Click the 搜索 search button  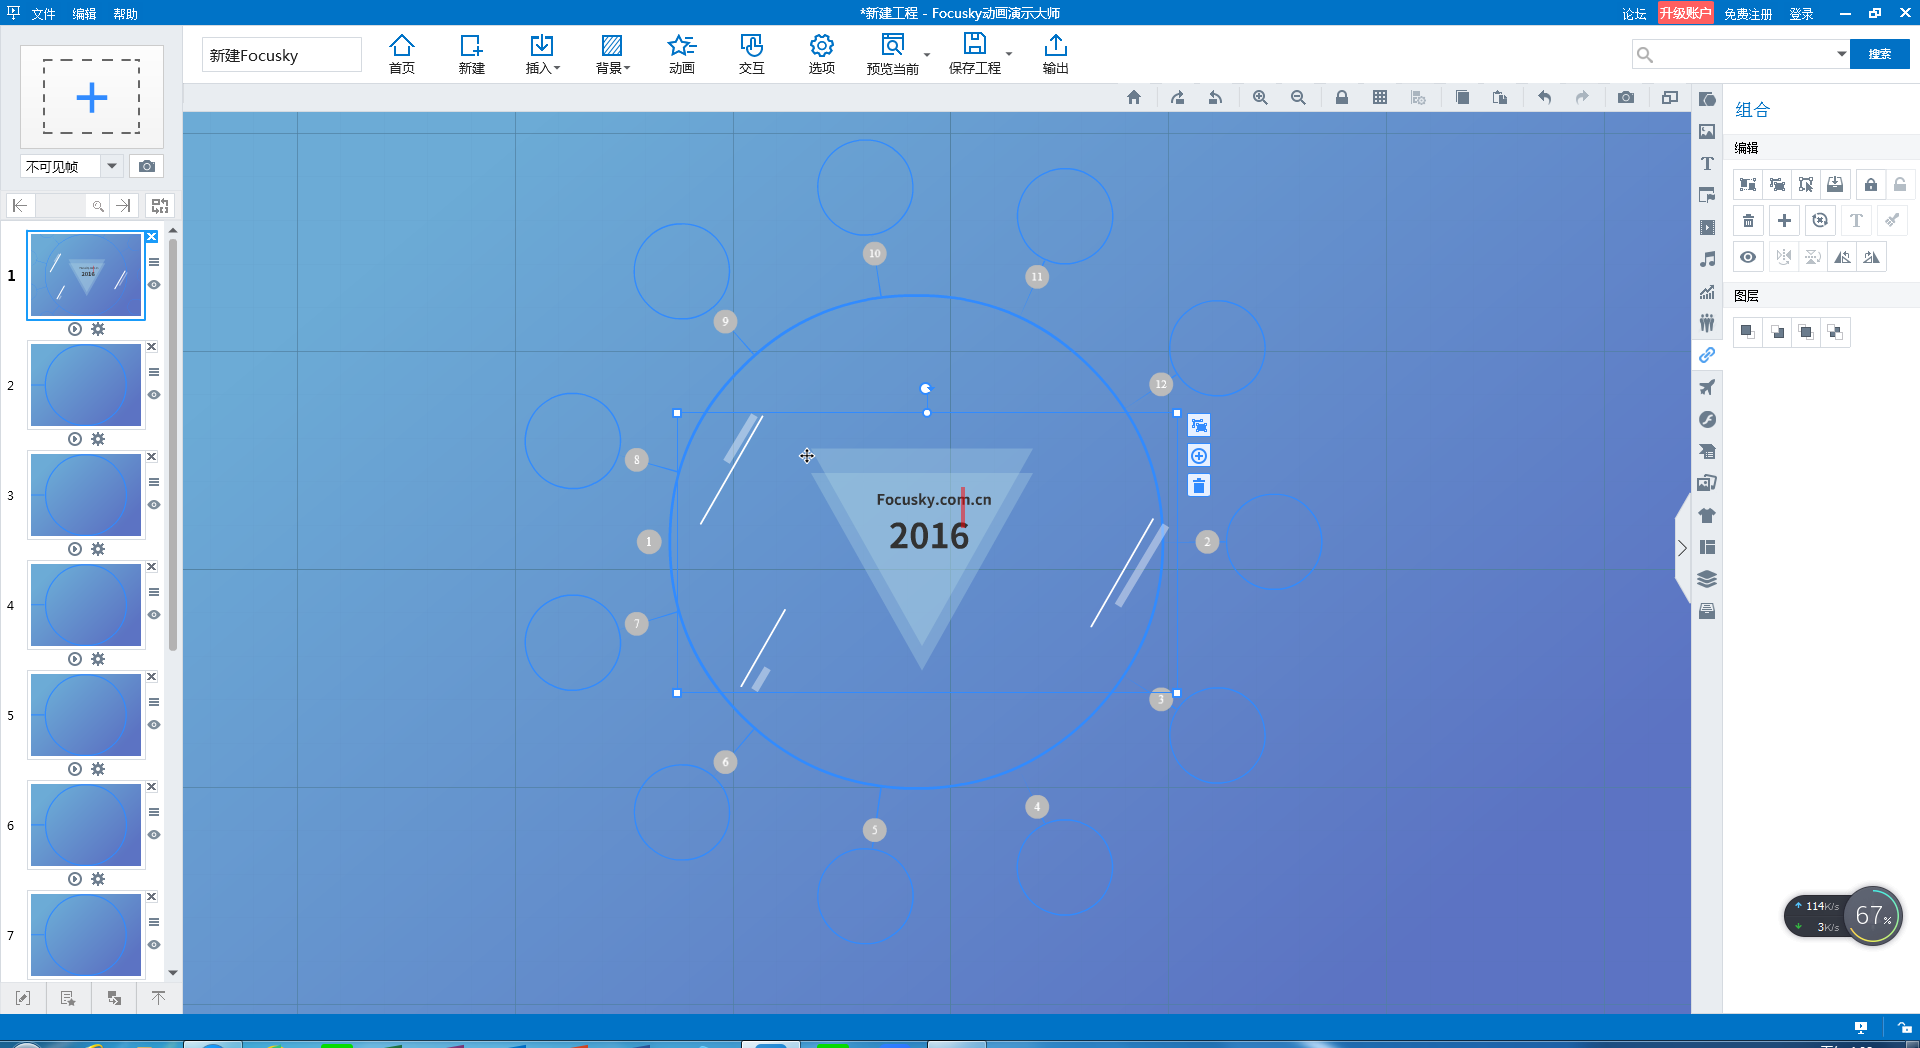tap(1879, 54)
